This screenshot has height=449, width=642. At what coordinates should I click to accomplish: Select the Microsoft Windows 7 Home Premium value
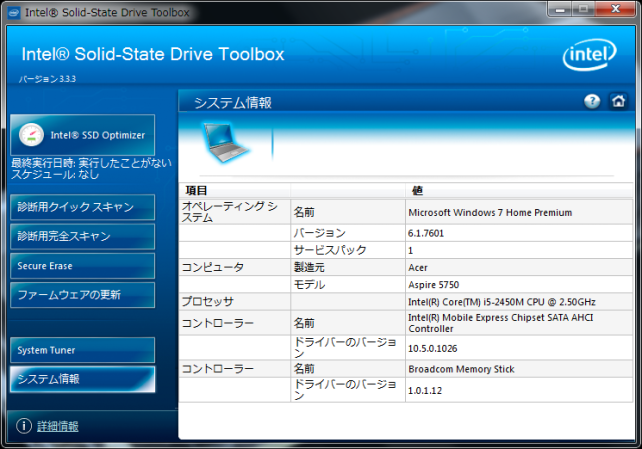pyautogui.click(x=490, y=212)
